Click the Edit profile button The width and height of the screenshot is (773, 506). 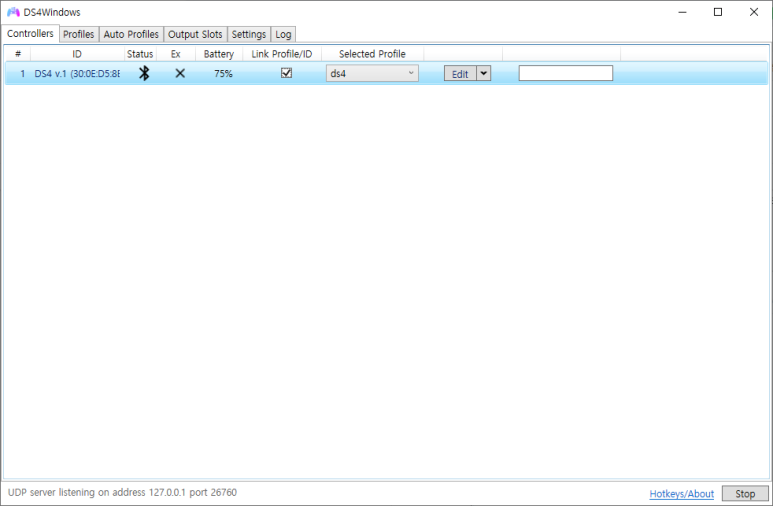(x=460, y=73)
